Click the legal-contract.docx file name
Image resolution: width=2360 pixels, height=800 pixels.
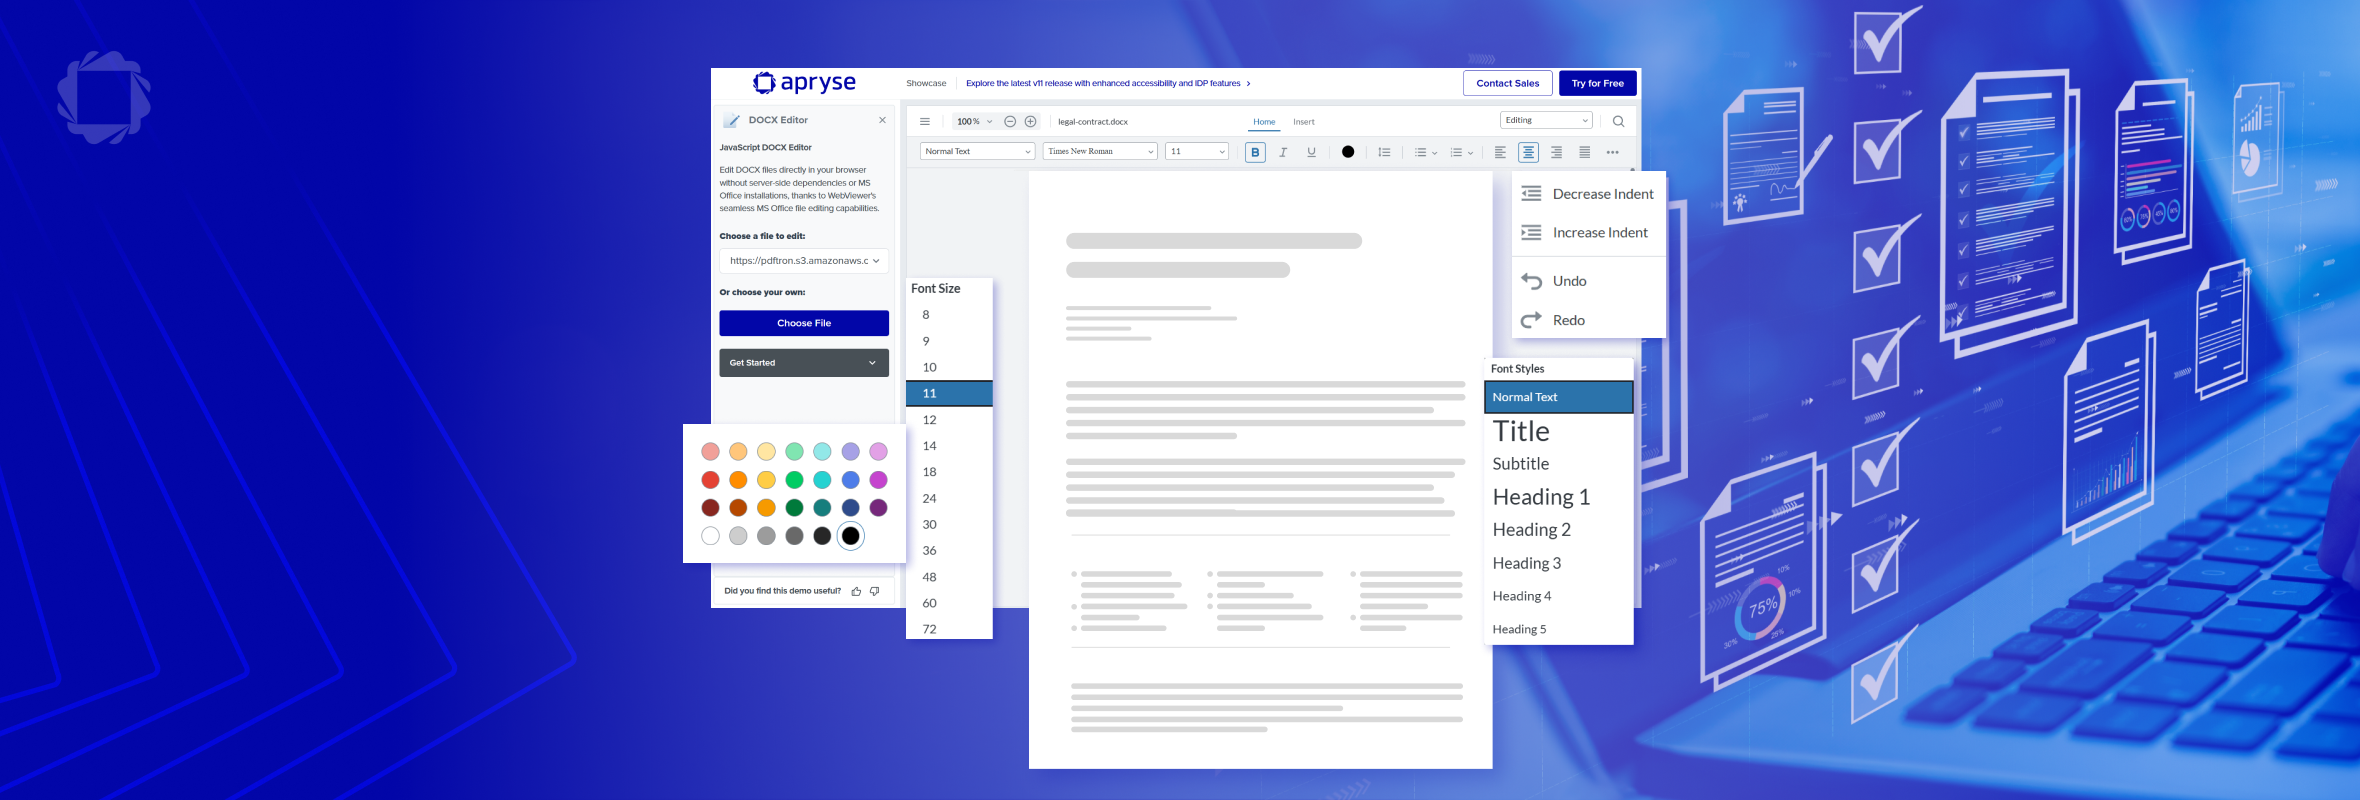(x=1093, y=122)
